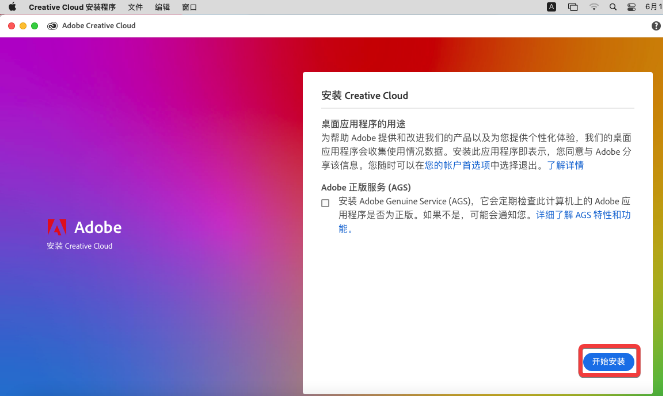Viewport: 663px width, 396px height.
Task: Click the menu bar date display
Action: [x=654, y=7]
